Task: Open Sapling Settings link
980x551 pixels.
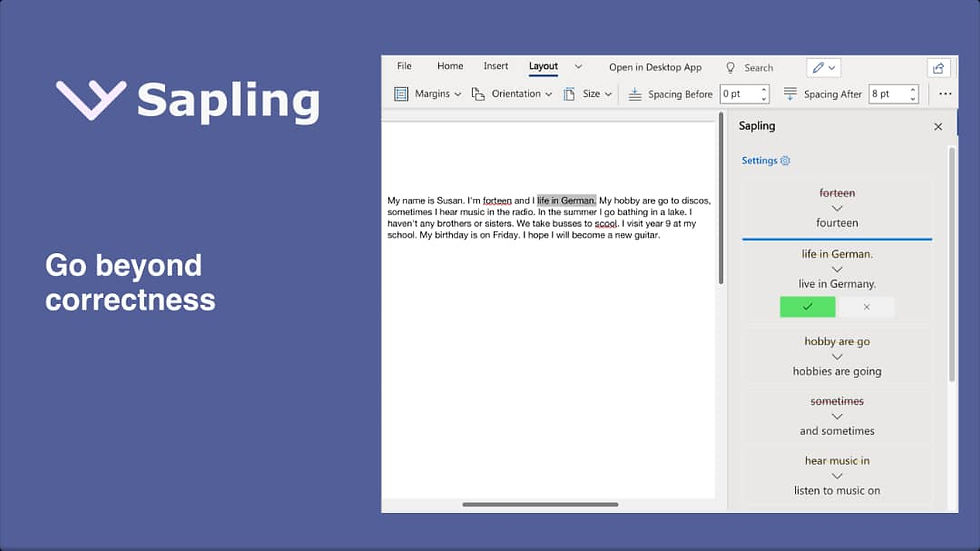Action: tap(759, 161)
